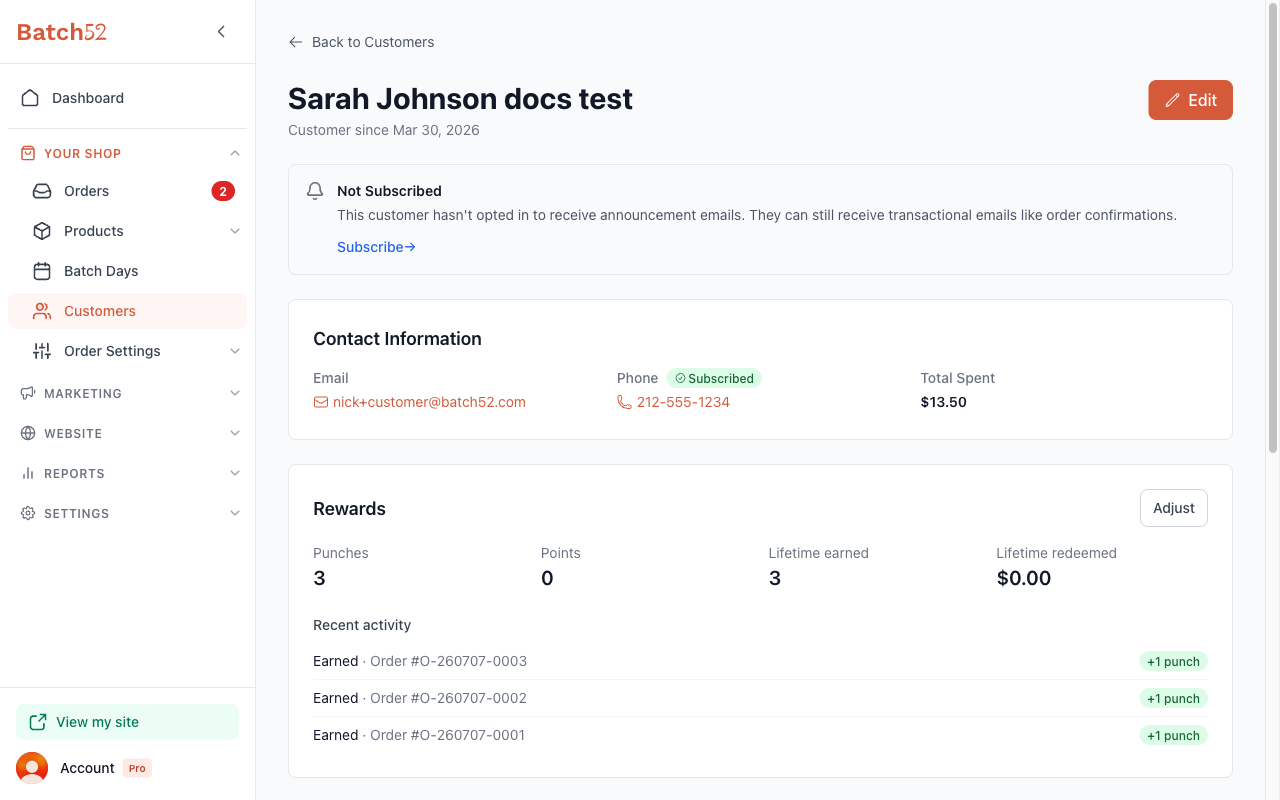Viewport: 1280px width, 800px height.
Task: Click the Orders inbox icon
Action: pyautogui.click(x=42, y=191)
